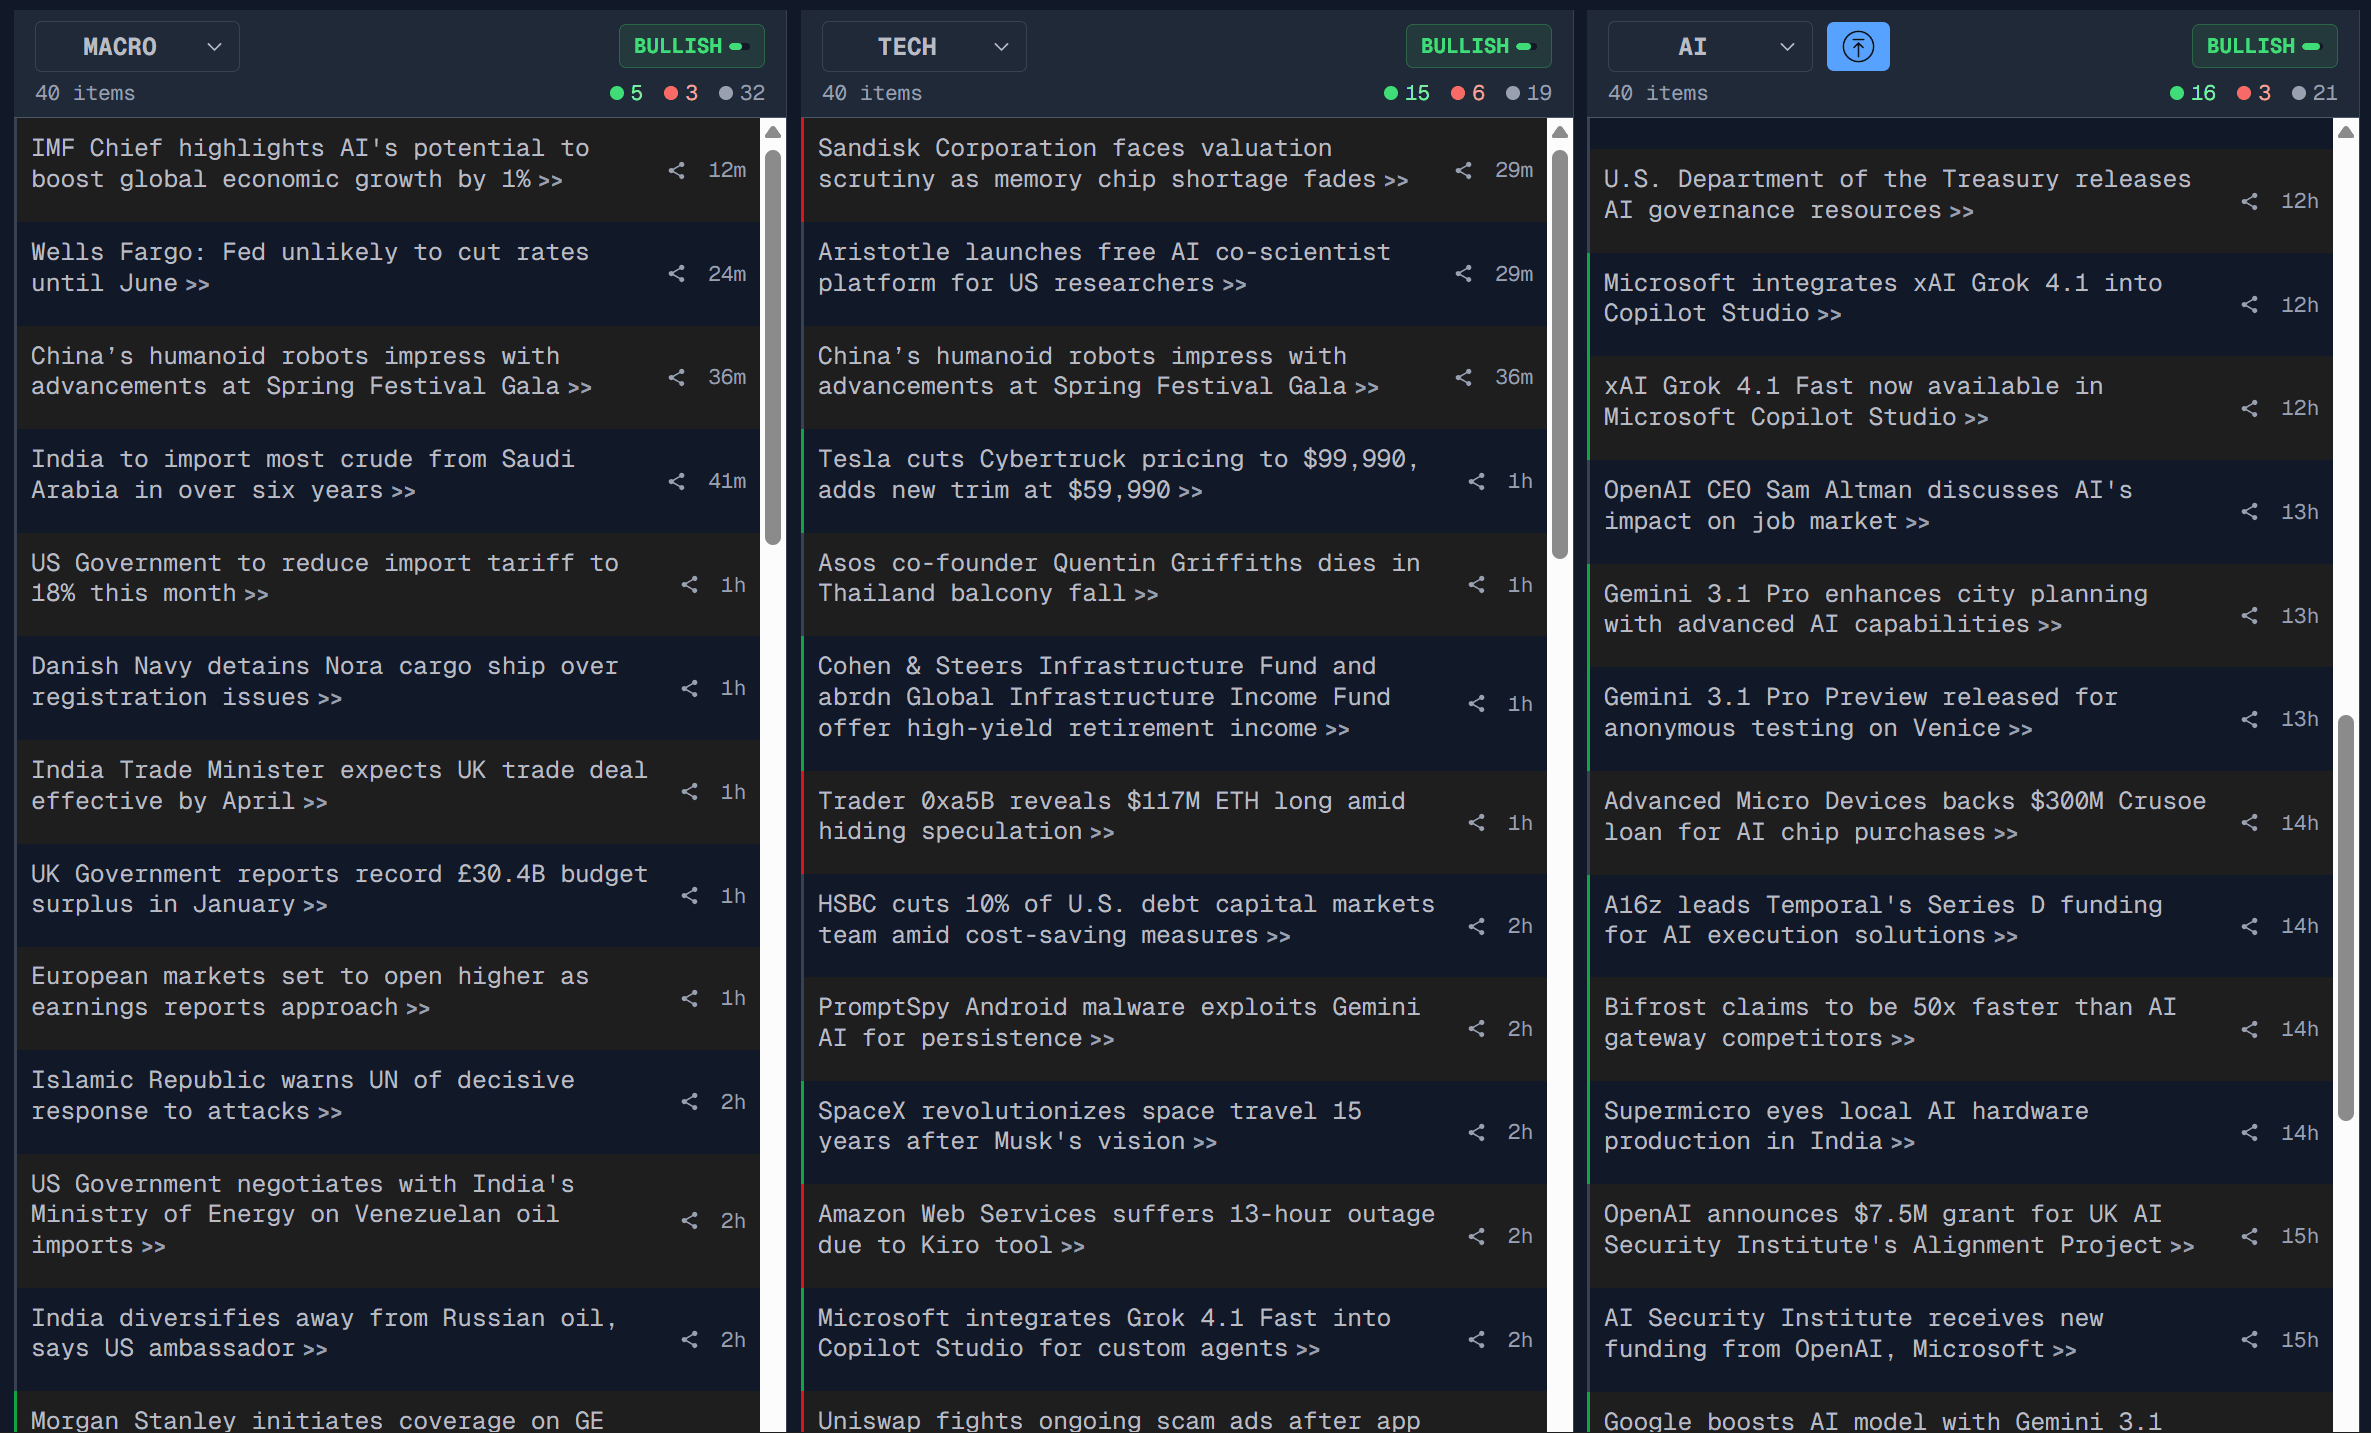Share the Microsoft xAI Grok Copilot story
2371x1433 pixels.
(x=2249, y=304)
